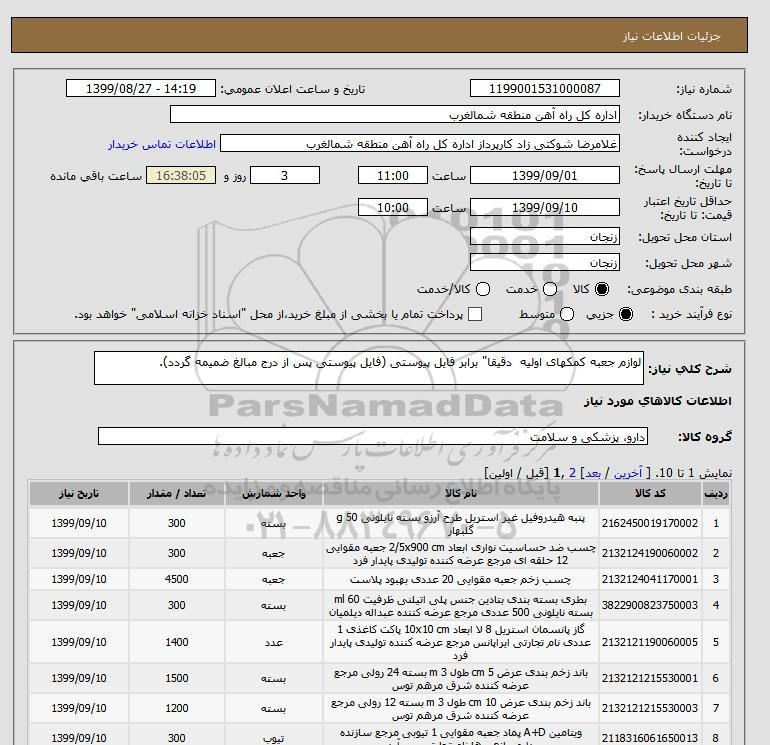The width and height of the screenshot is (770, 745).
Task: Click the remaining time countdown 16:38:05
Action: pos(181,175)
